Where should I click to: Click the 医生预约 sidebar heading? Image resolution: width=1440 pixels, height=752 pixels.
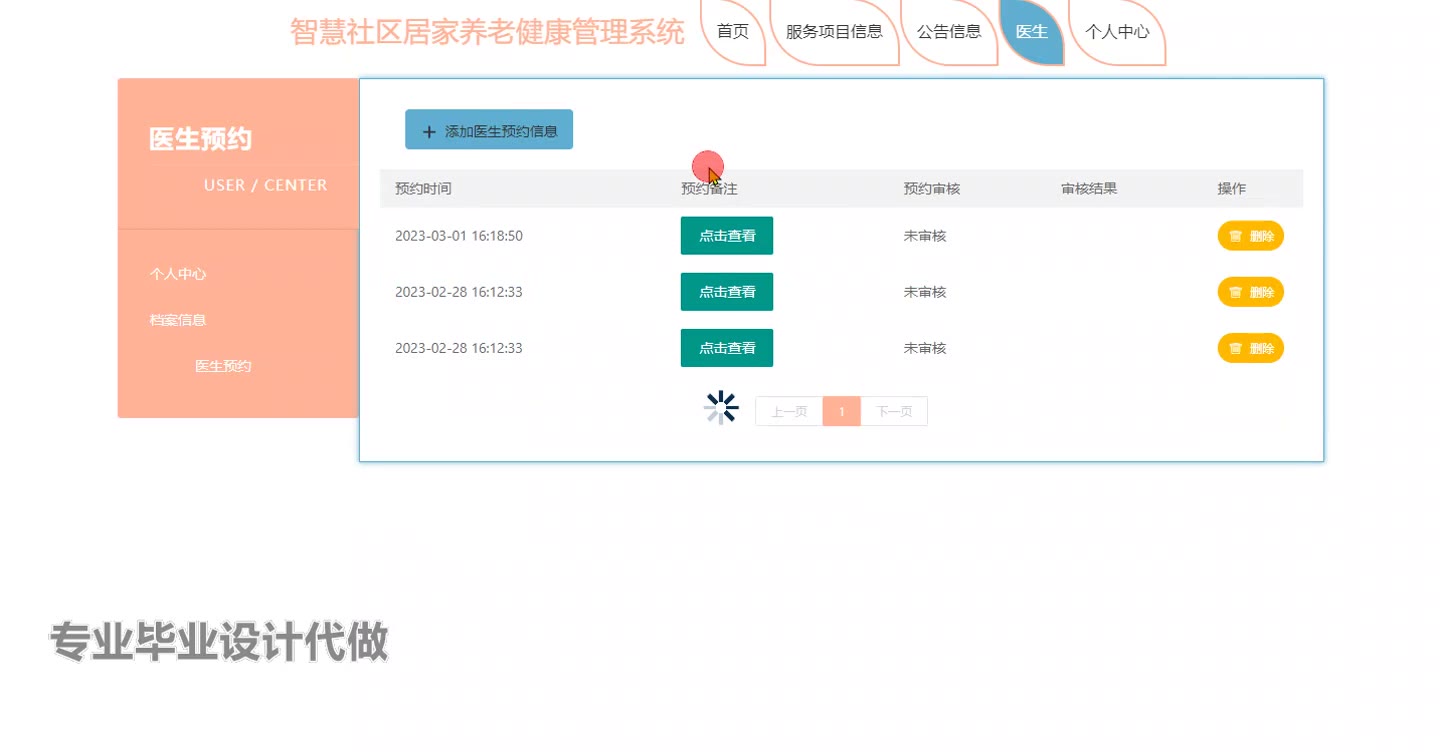coord(200,140)
